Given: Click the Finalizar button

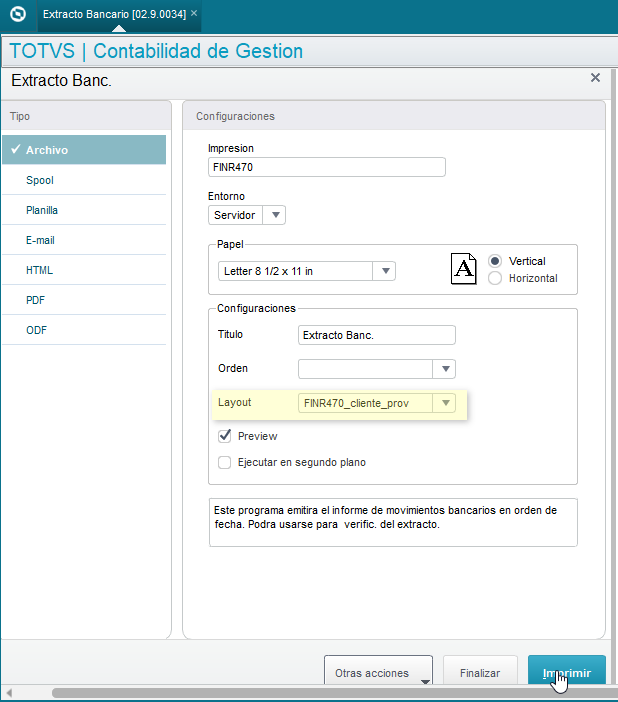Looking at the screenshot, I should point(480,670).
